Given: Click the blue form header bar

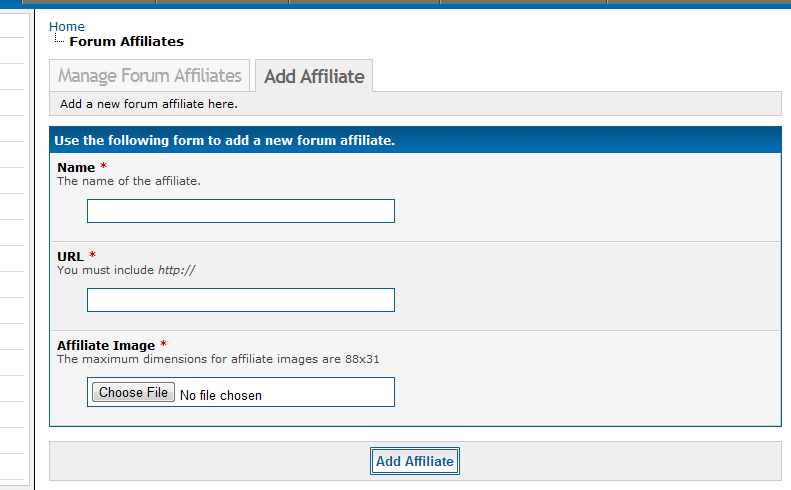Looking at the screenshot, I should (x=414, y=140).
